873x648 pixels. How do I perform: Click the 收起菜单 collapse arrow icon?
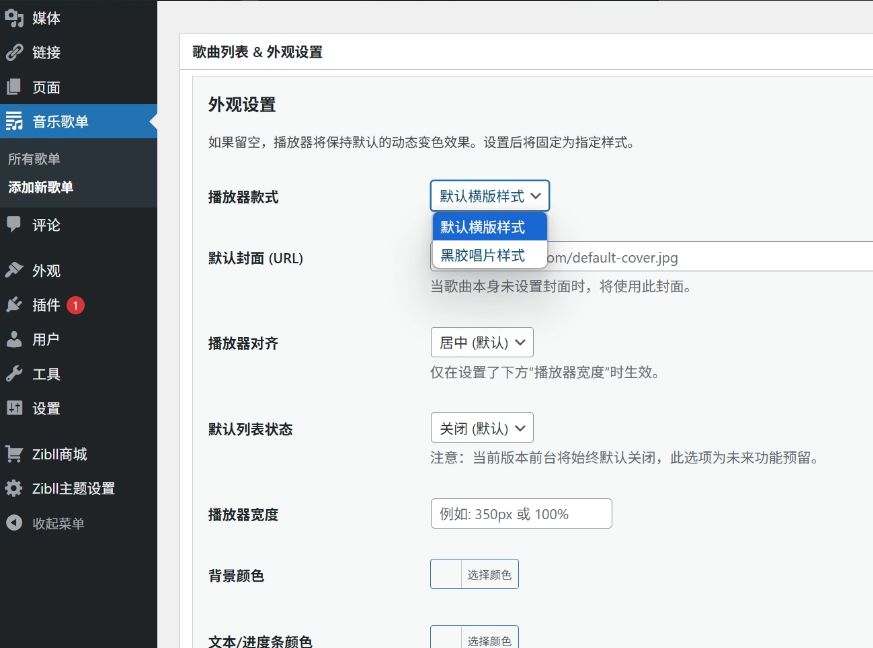(14, 523)
